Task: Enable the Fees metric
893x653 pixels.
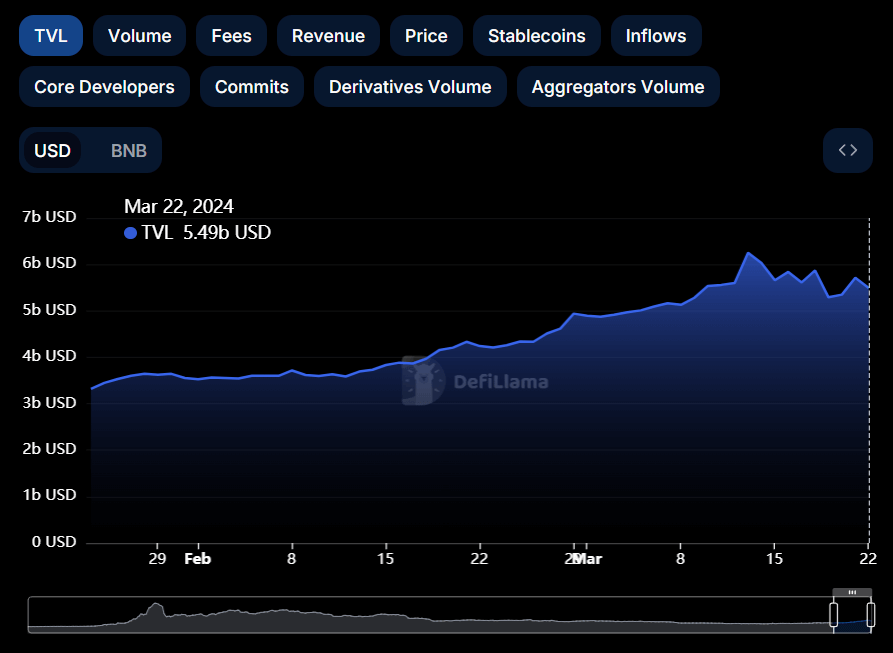Action: coord(231,36)
